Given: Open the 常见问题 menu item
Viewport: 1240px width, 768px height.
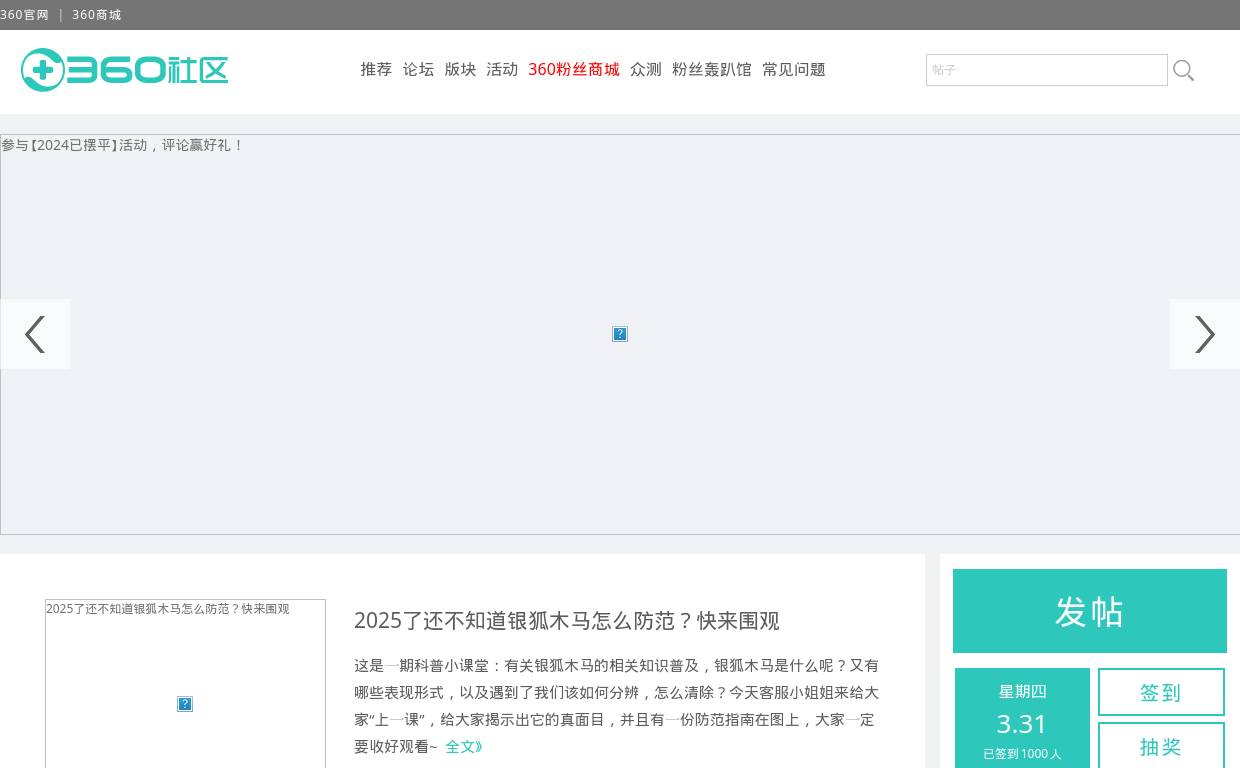Looking at the screenshot, I should tap(794, 69).
